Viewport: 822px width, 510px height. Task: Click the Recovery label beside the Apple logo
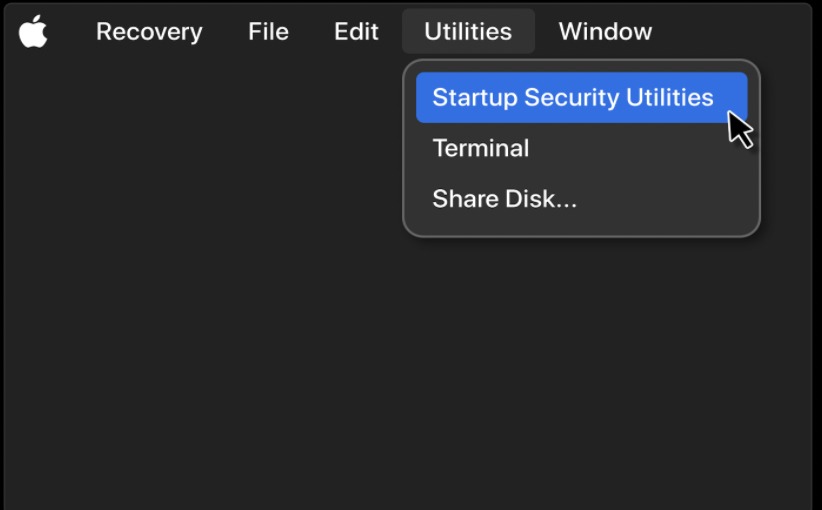pyautogui.click(x=149, y=31)
